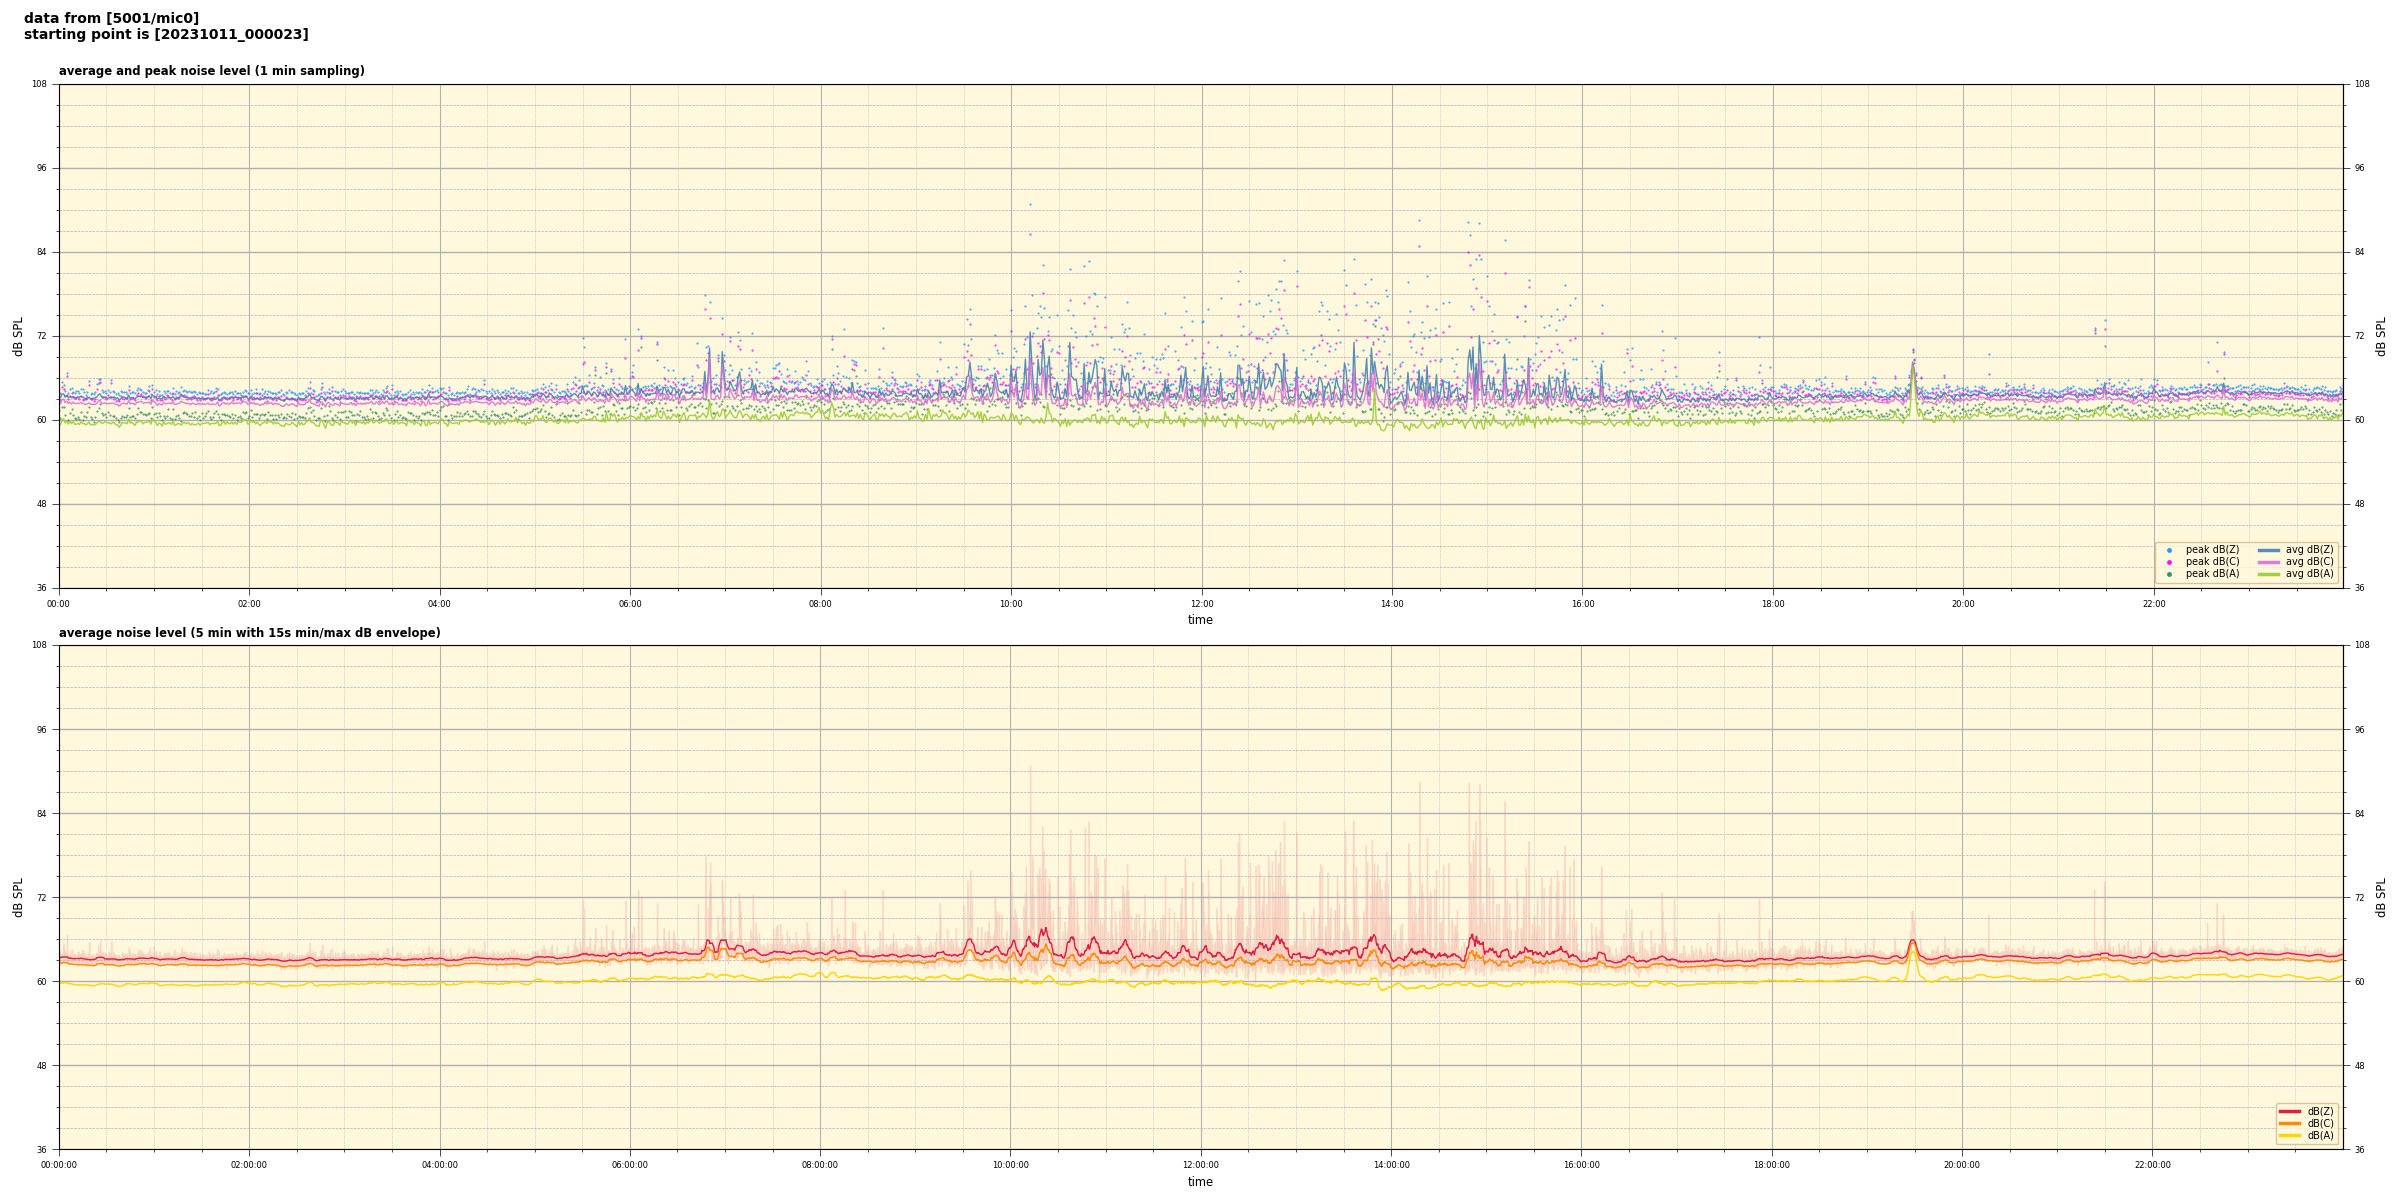Click the peak dB(C) legend marker
2400x1200 pixels.
click(2169, 562)
